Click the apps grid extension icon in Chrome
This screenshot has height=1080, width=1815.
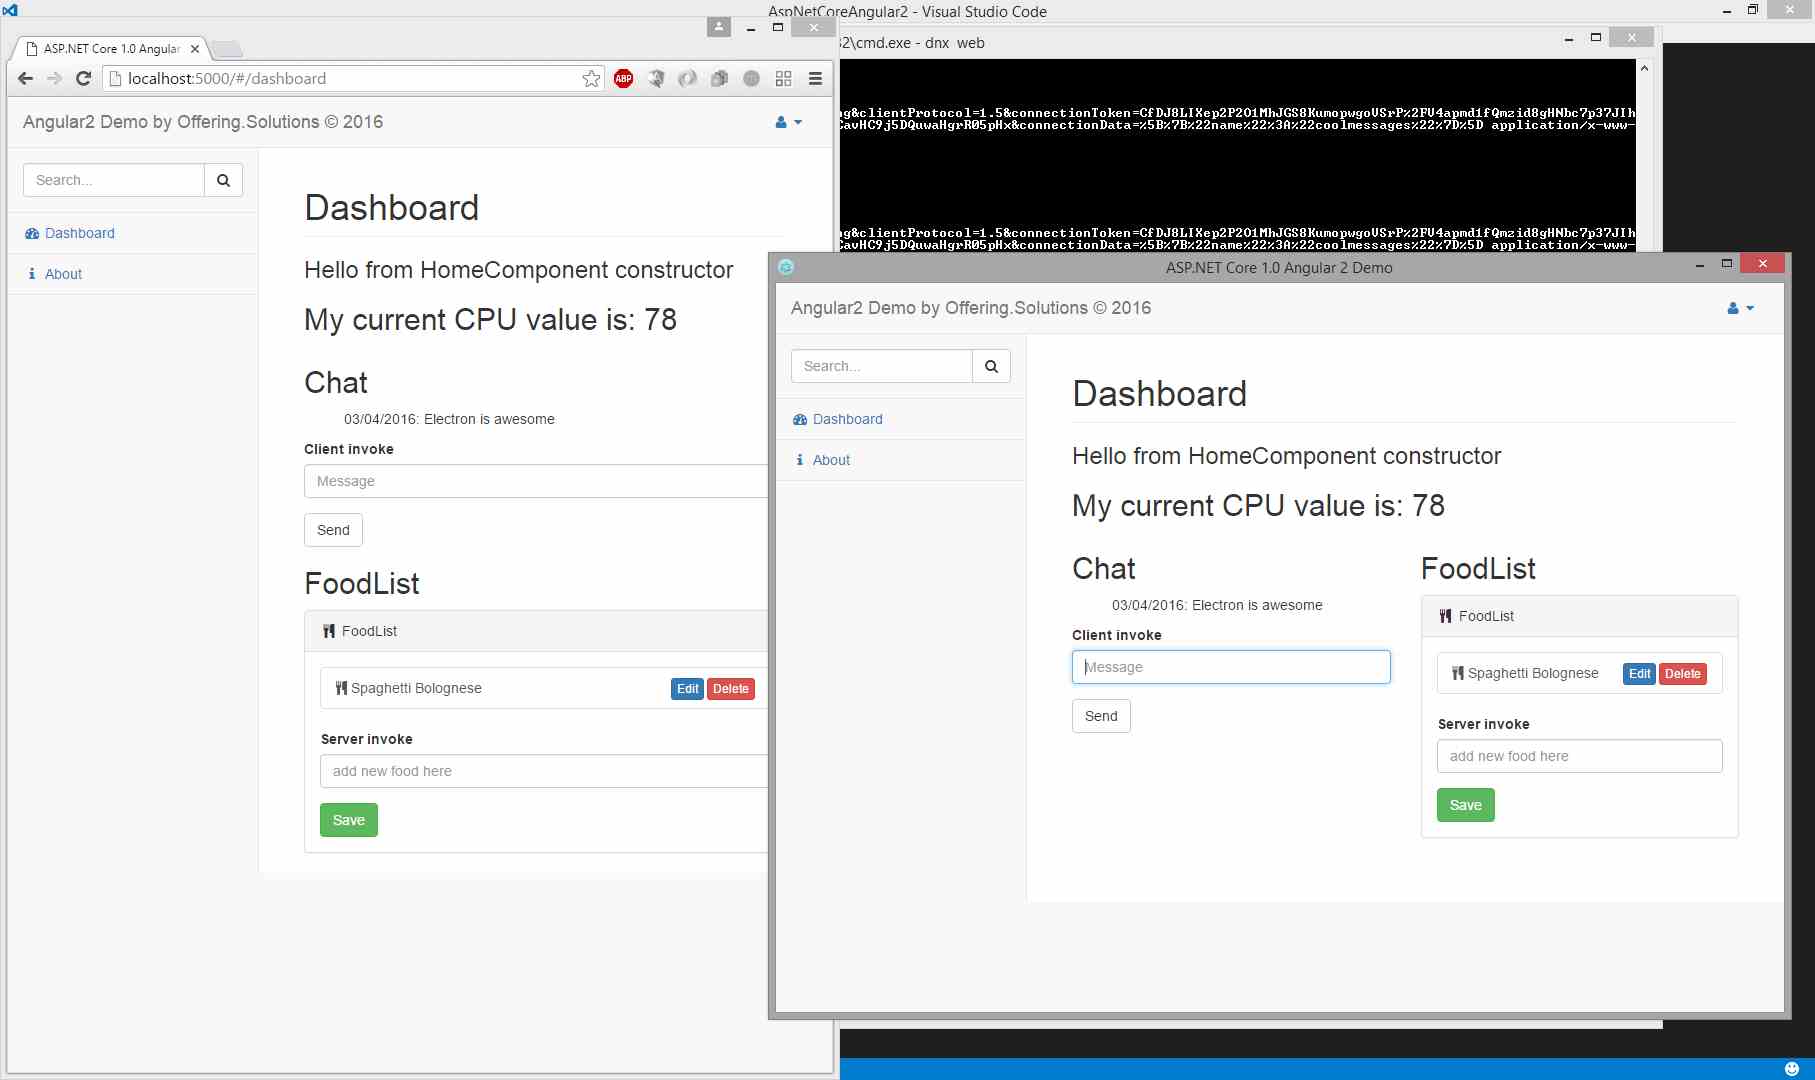click(x=783, y=78)
